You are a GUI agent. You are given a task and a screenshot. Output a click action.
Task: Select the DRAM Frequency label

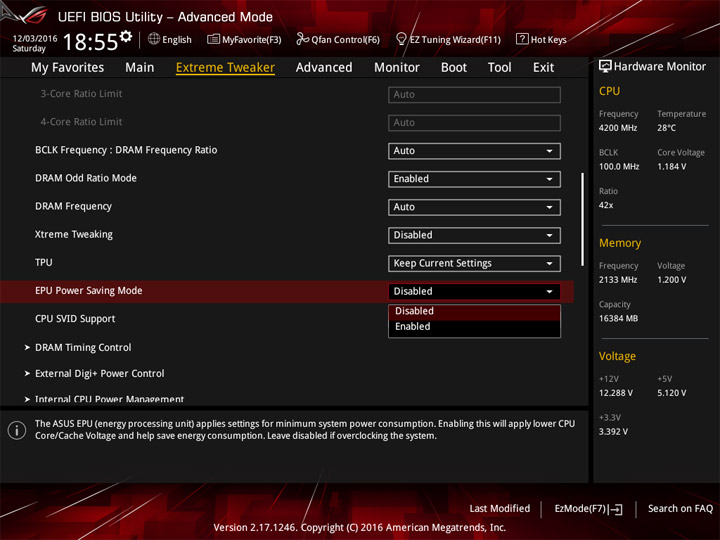pyautogui.click(x=73, y=207)
